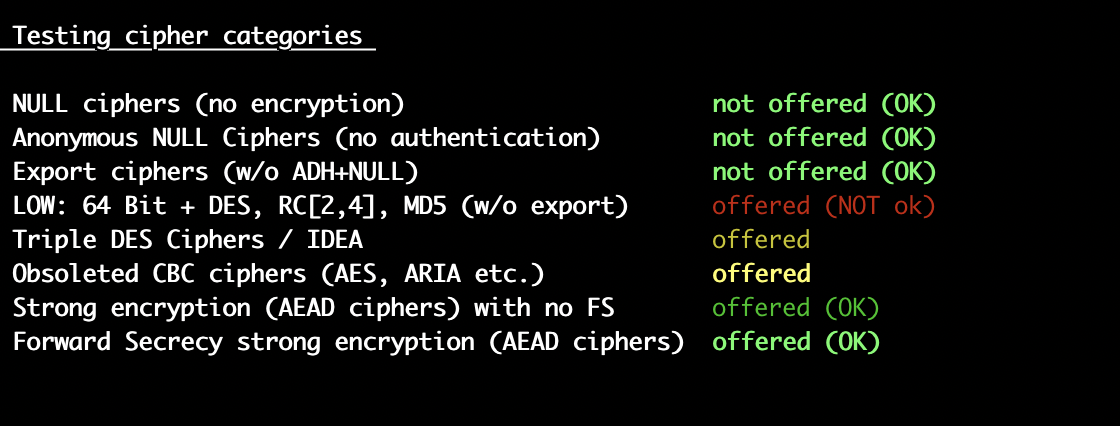This screenshot has height=426, width=1120.
Task: Click '(no authentication)' in Anonymous NULL line
Action: (468, 138)
